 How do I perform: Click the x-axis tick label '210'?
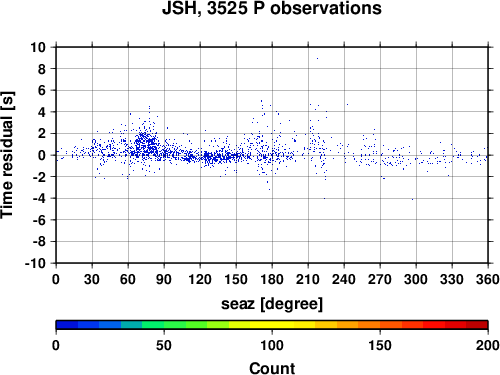(x=308, y=279)
